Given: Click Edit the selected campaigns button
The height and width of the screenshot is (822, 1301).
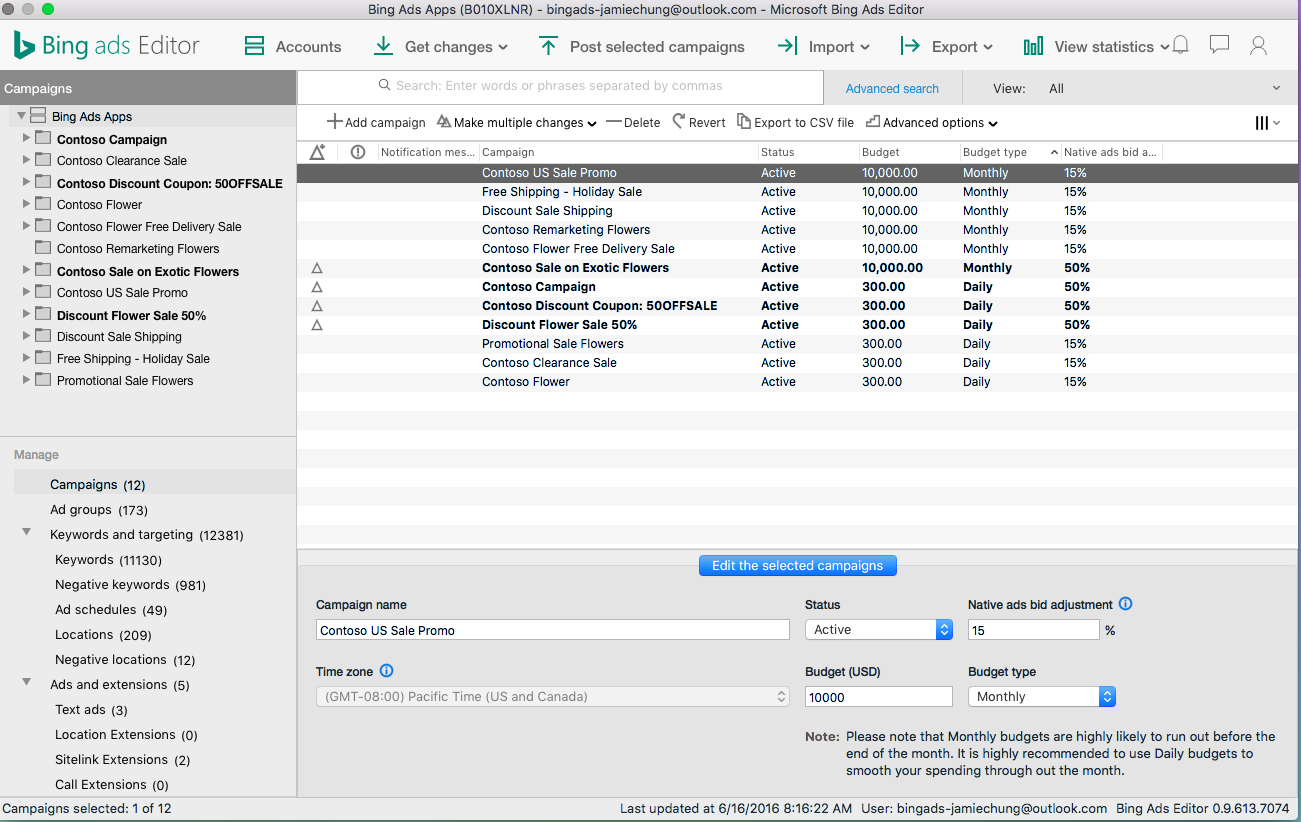Looking at the screenshot, I should [797, 565].
